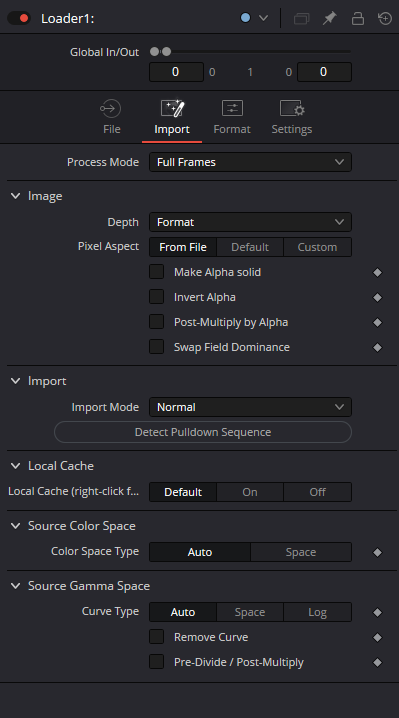Click keyframe diamond for Swap Field Dominance

(x=377, y=348)
